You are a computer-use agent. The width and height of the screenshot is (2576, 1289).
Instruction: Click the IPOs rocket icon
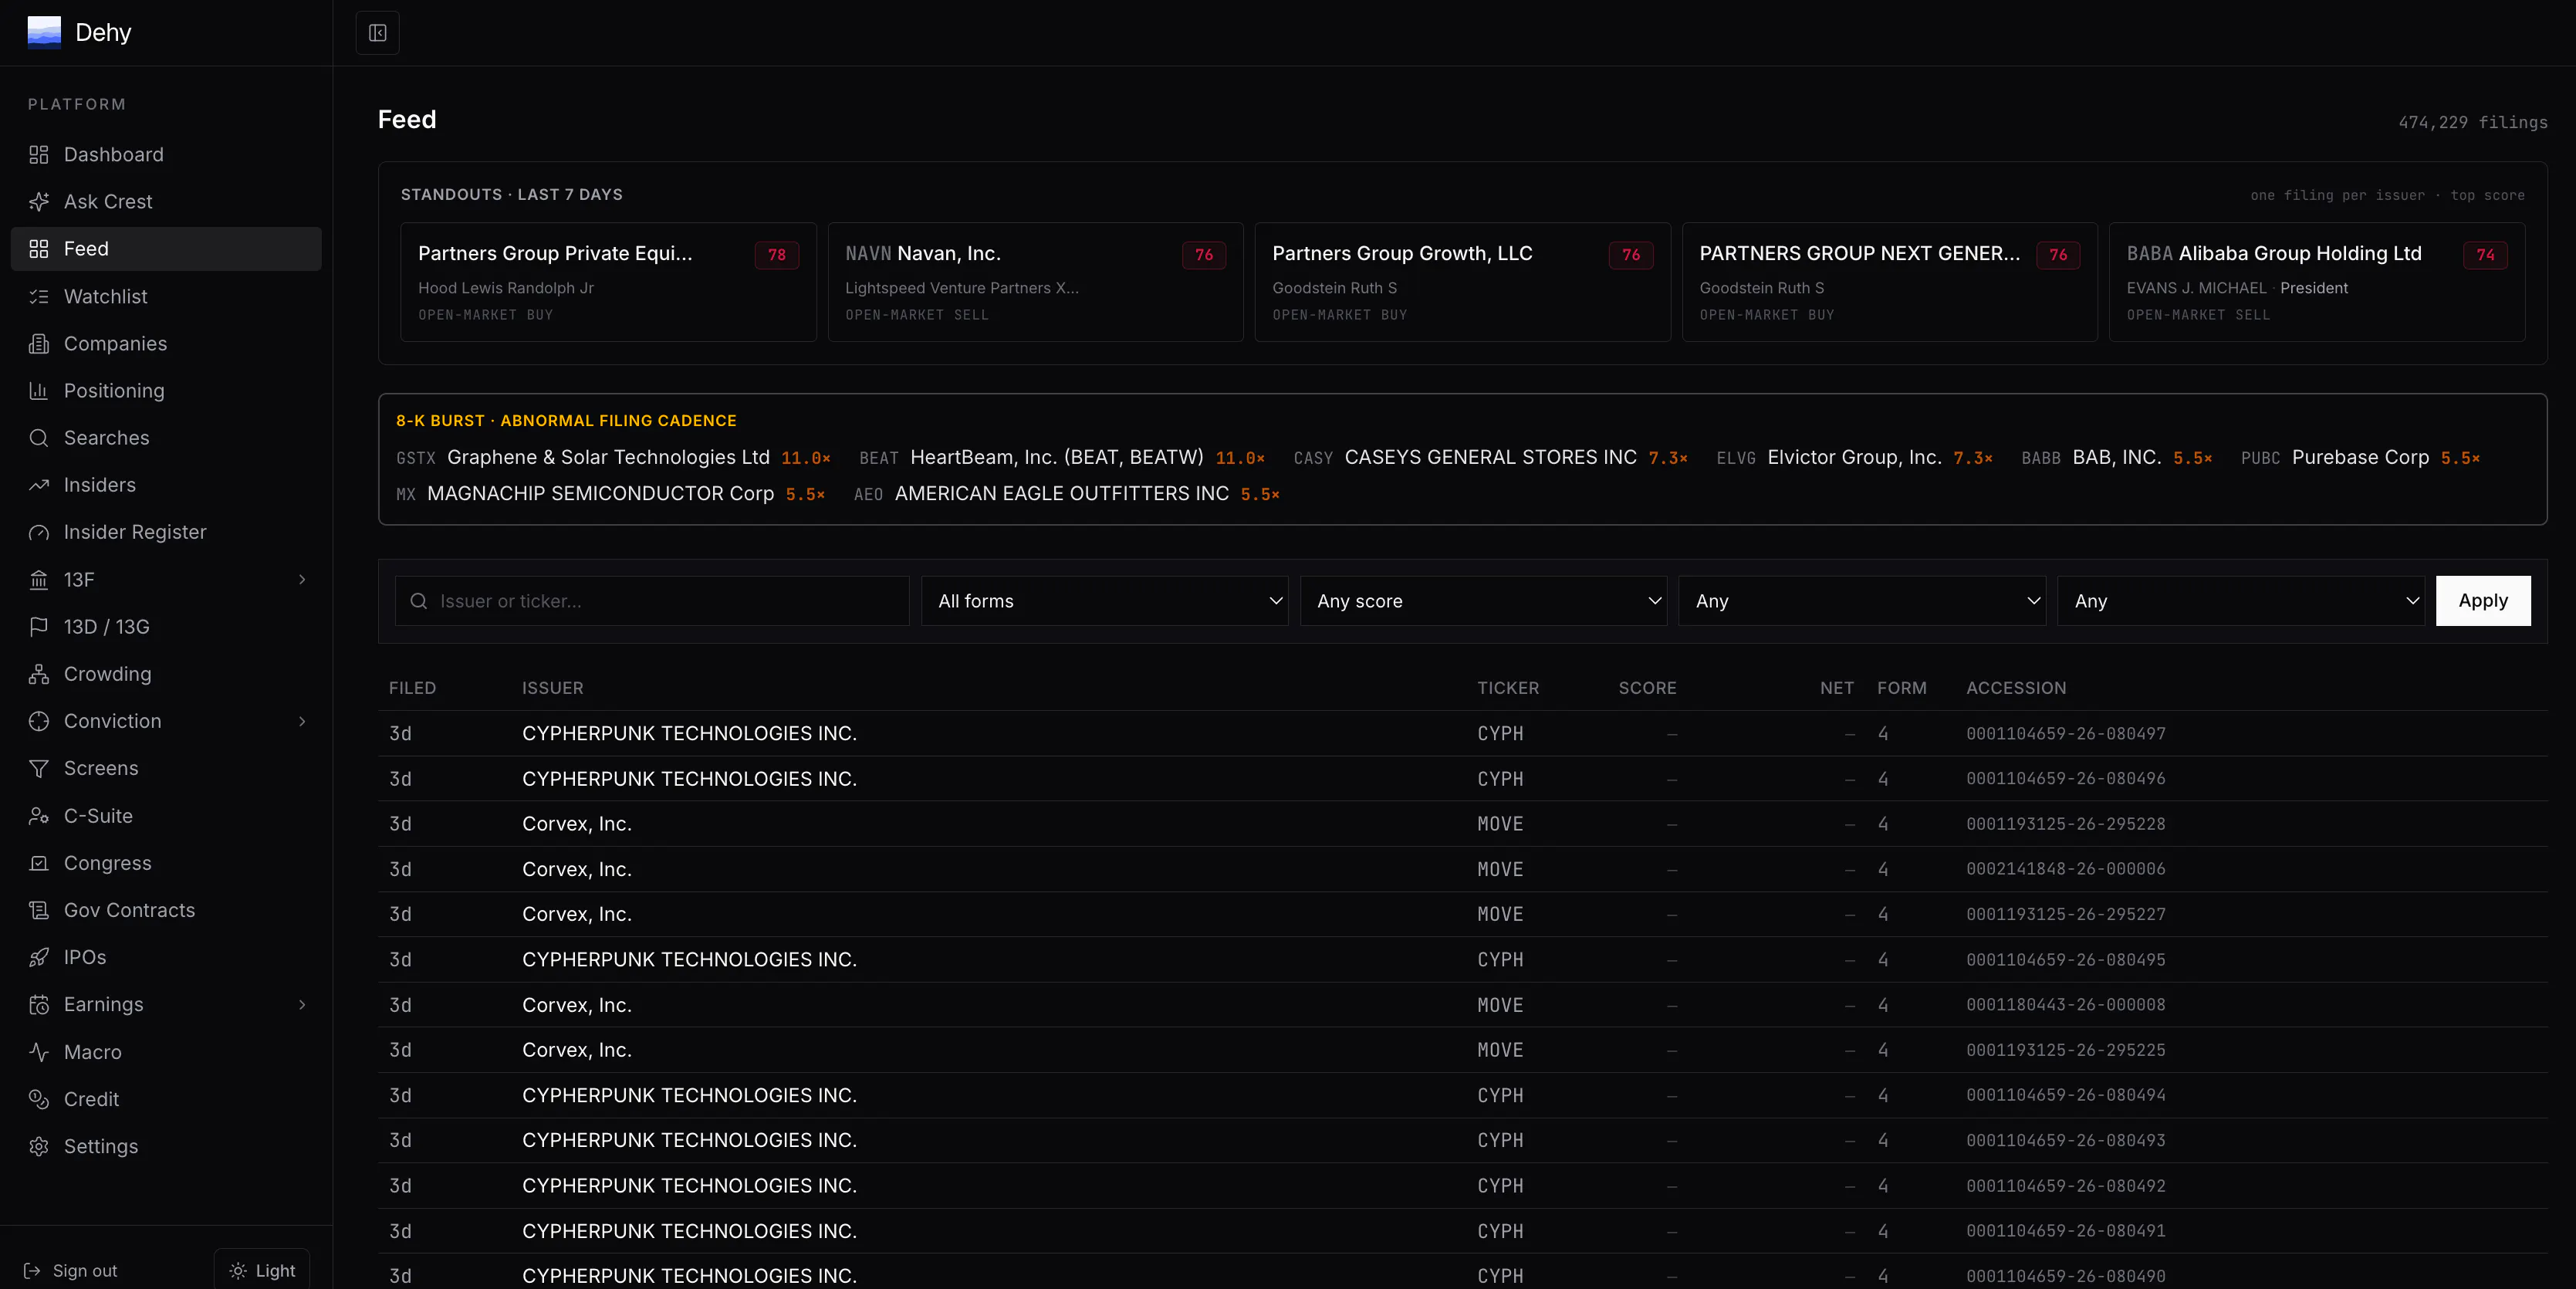[x=39, y=957]
